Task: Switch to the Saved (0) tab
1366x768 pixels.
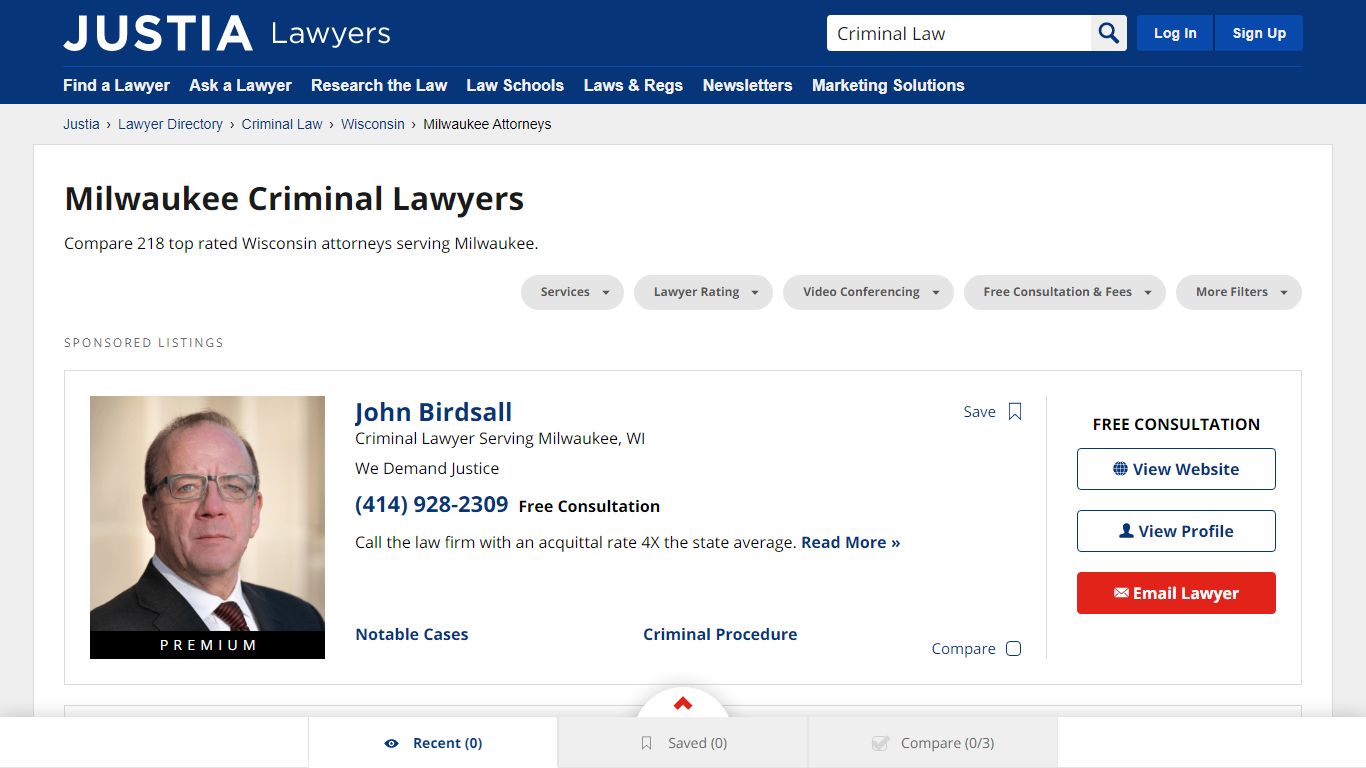Action: pos(683,743)
